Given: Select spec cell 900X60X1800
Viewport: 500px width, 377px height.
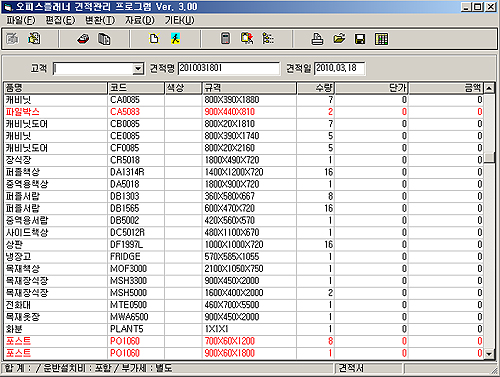Looking at the screenshot, I should [x=230, y=353].
